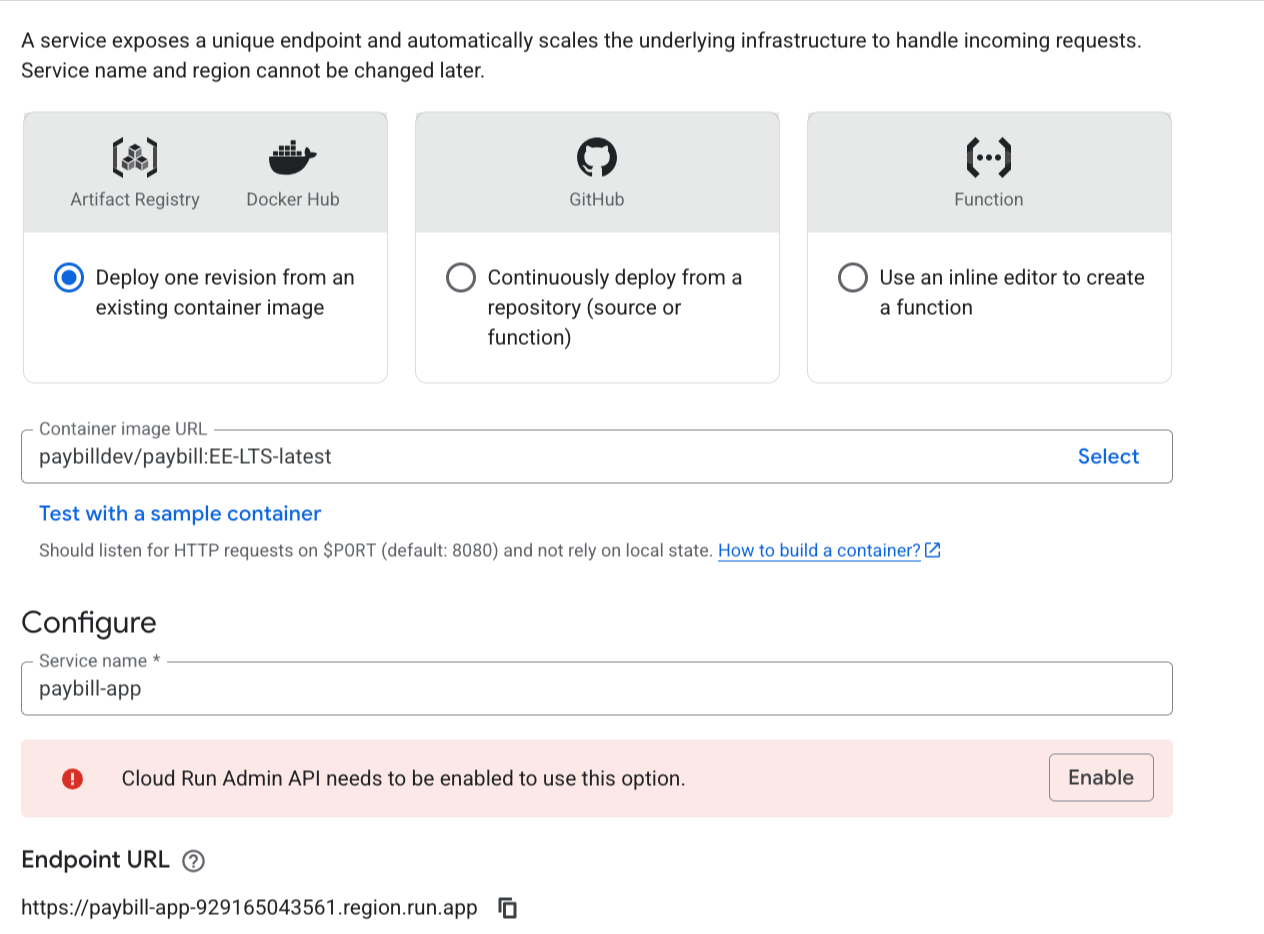Click the red error icon in the warning banner
The image size is (1264, 934).
(72, 777)
